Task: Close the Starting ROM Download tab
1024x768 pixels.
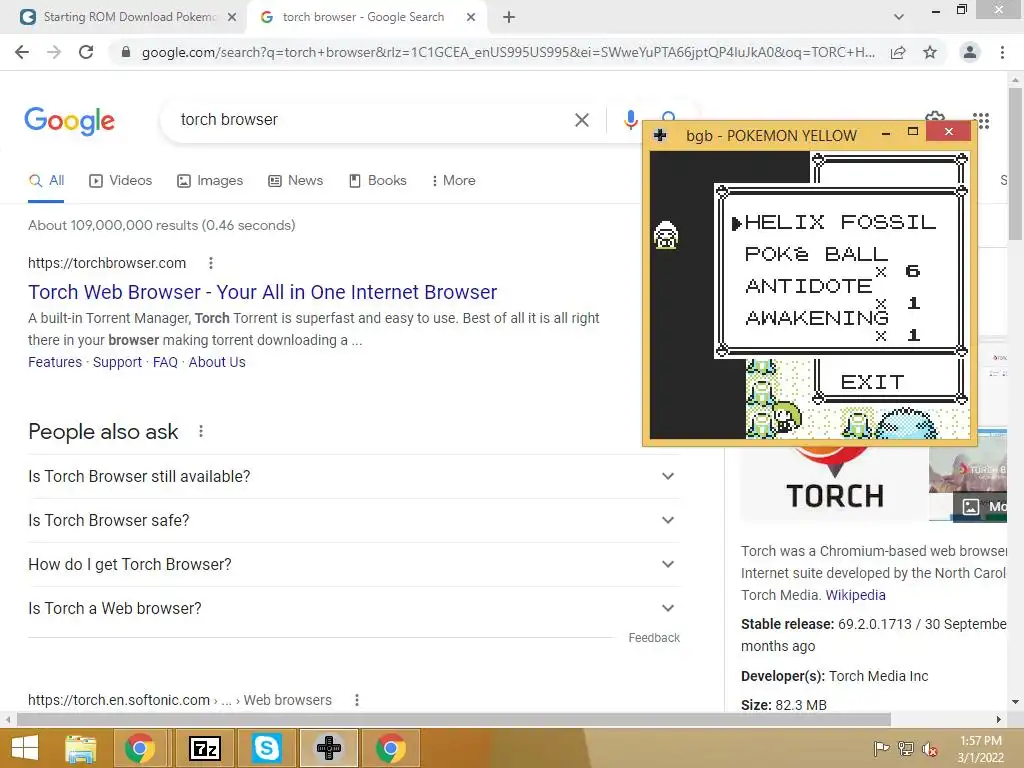Action: point(232,17)
